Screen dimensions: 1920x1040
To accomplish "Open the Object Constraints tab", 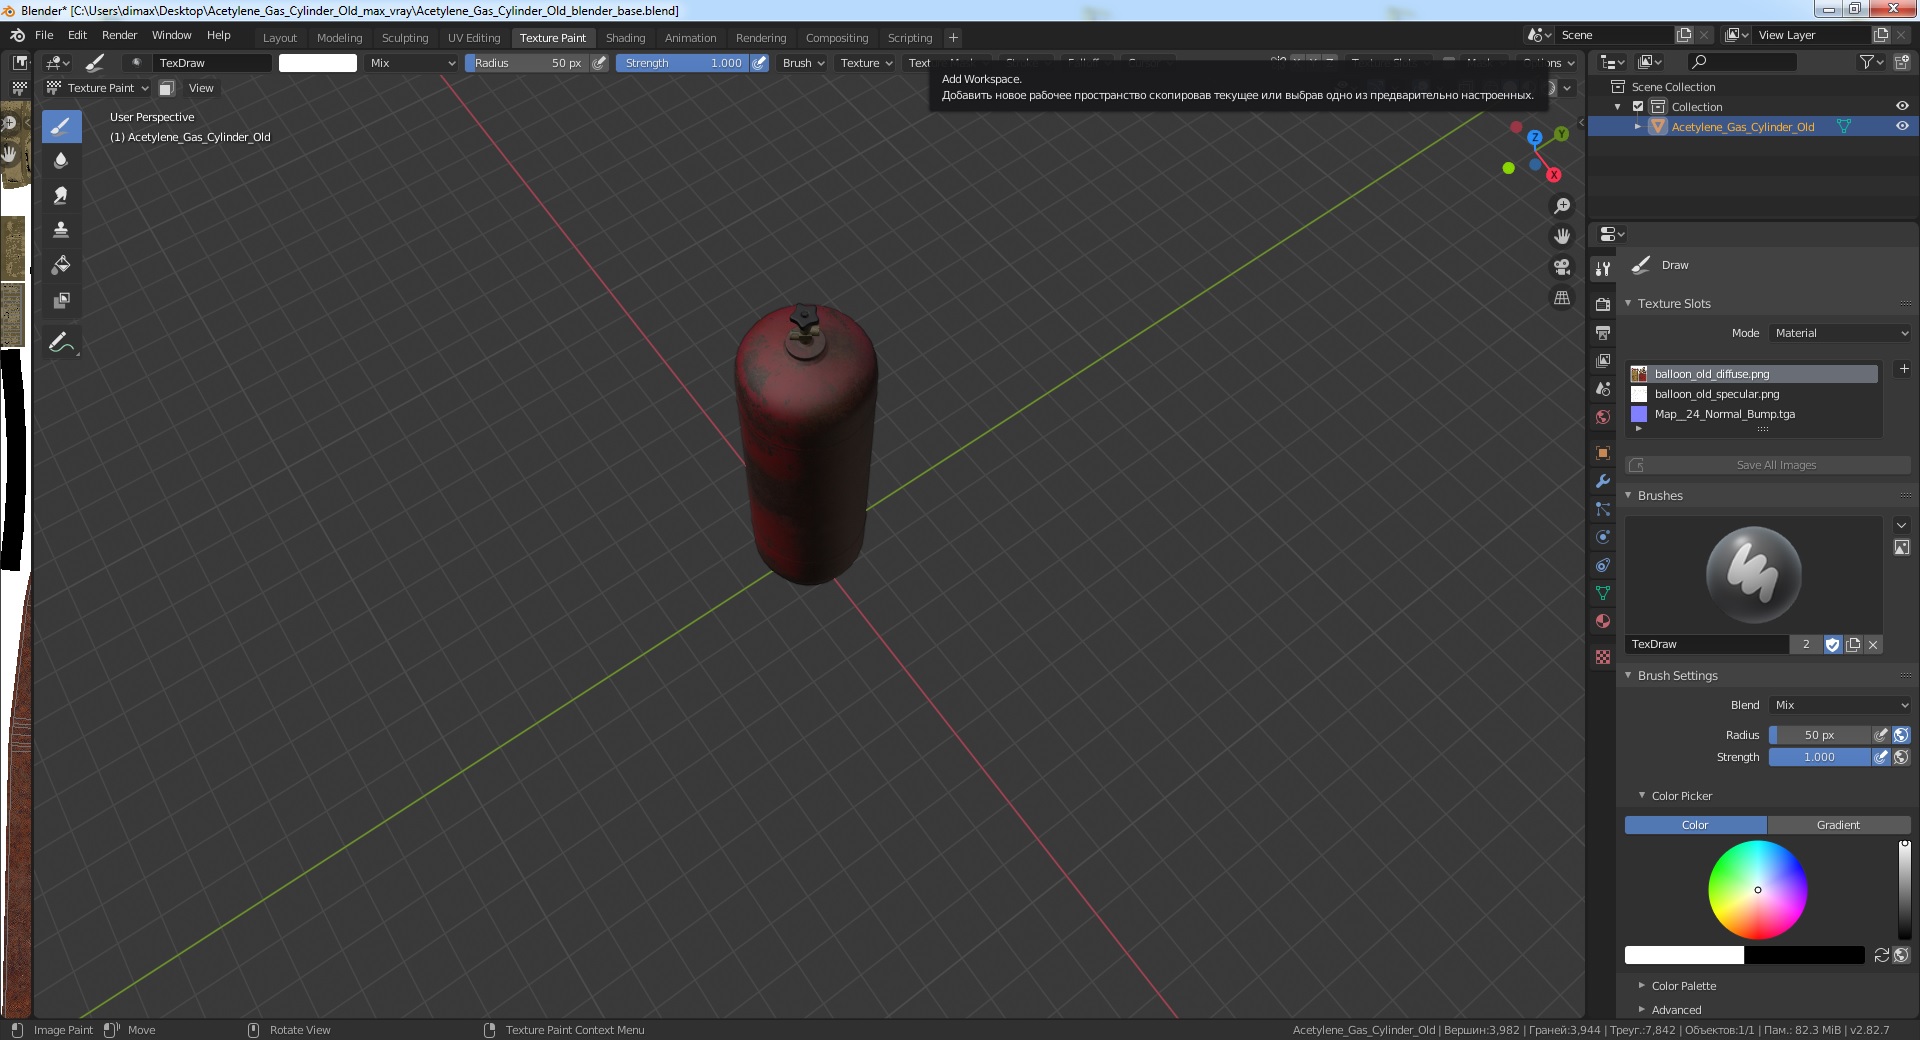I will [x=1603, y=565].
